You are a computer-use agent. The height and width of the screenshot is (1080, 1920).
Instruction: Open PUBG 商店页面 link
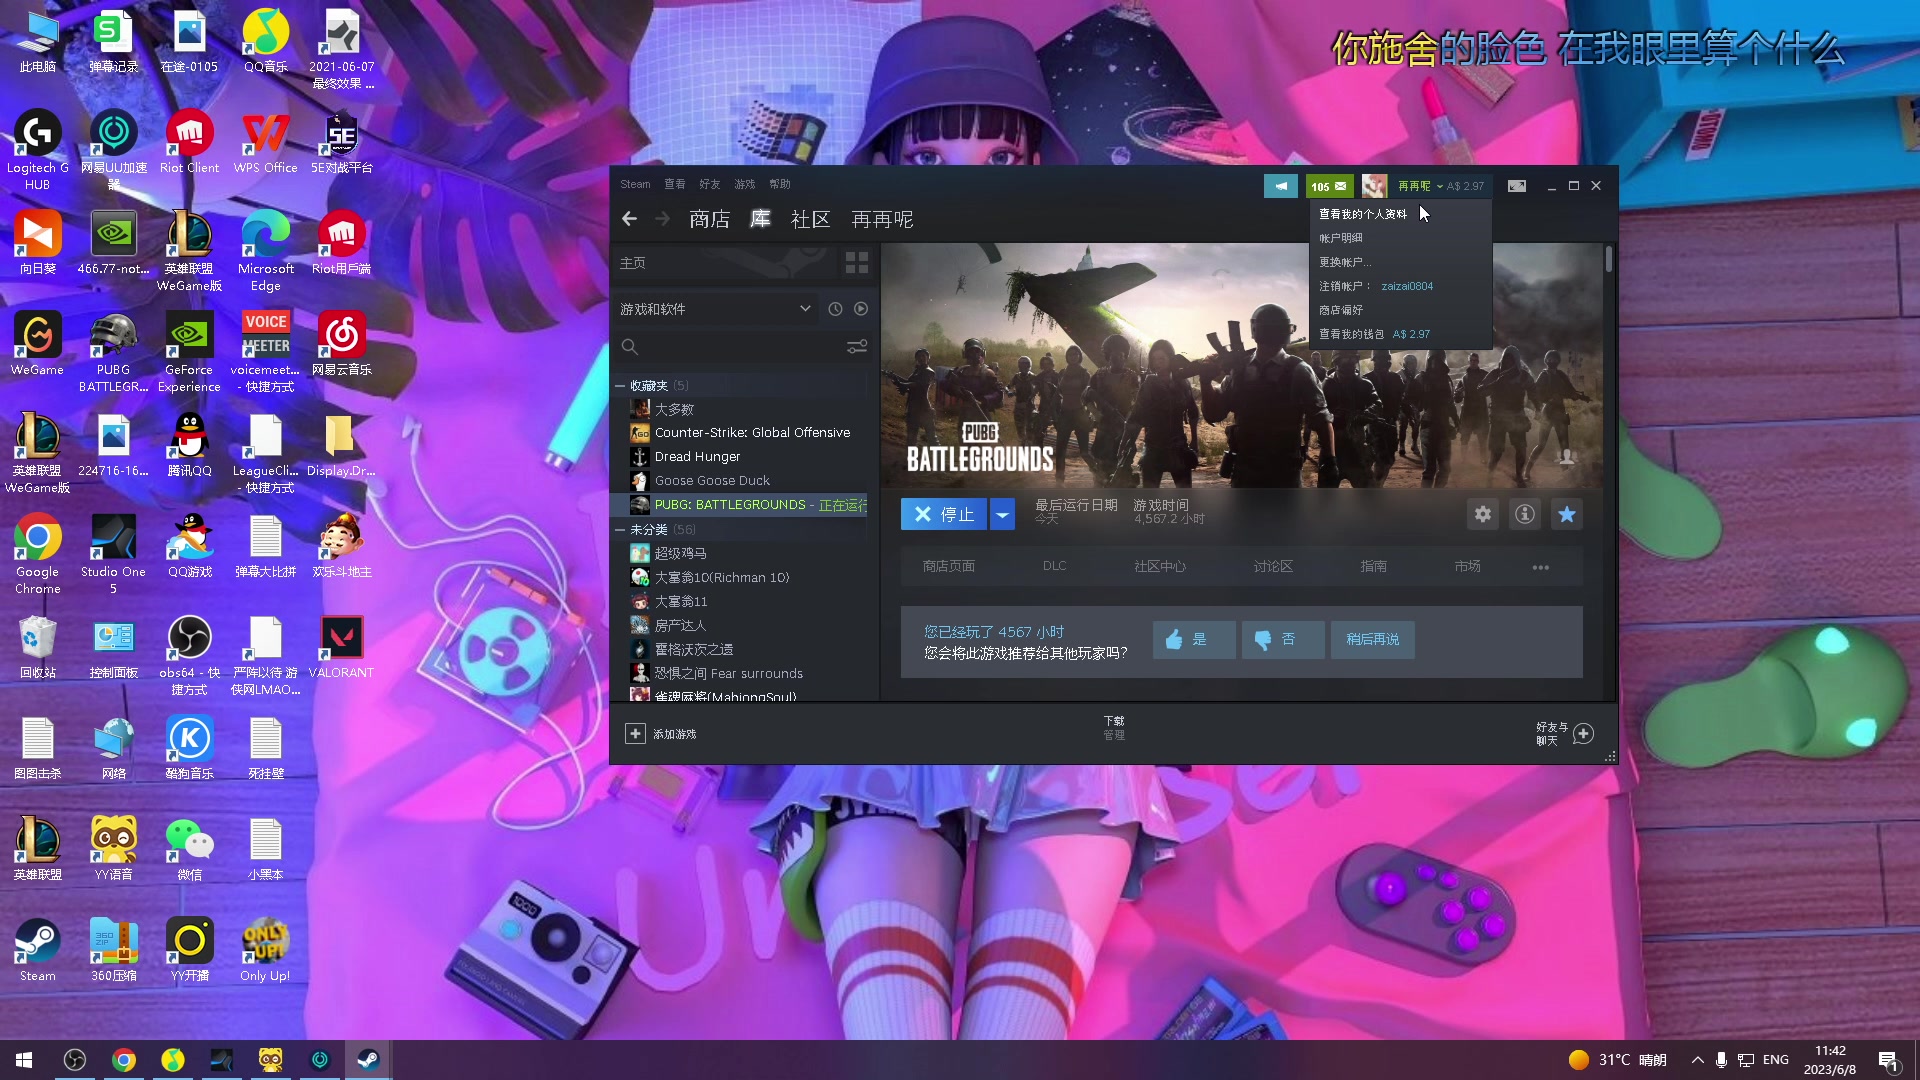pos(949,566)
